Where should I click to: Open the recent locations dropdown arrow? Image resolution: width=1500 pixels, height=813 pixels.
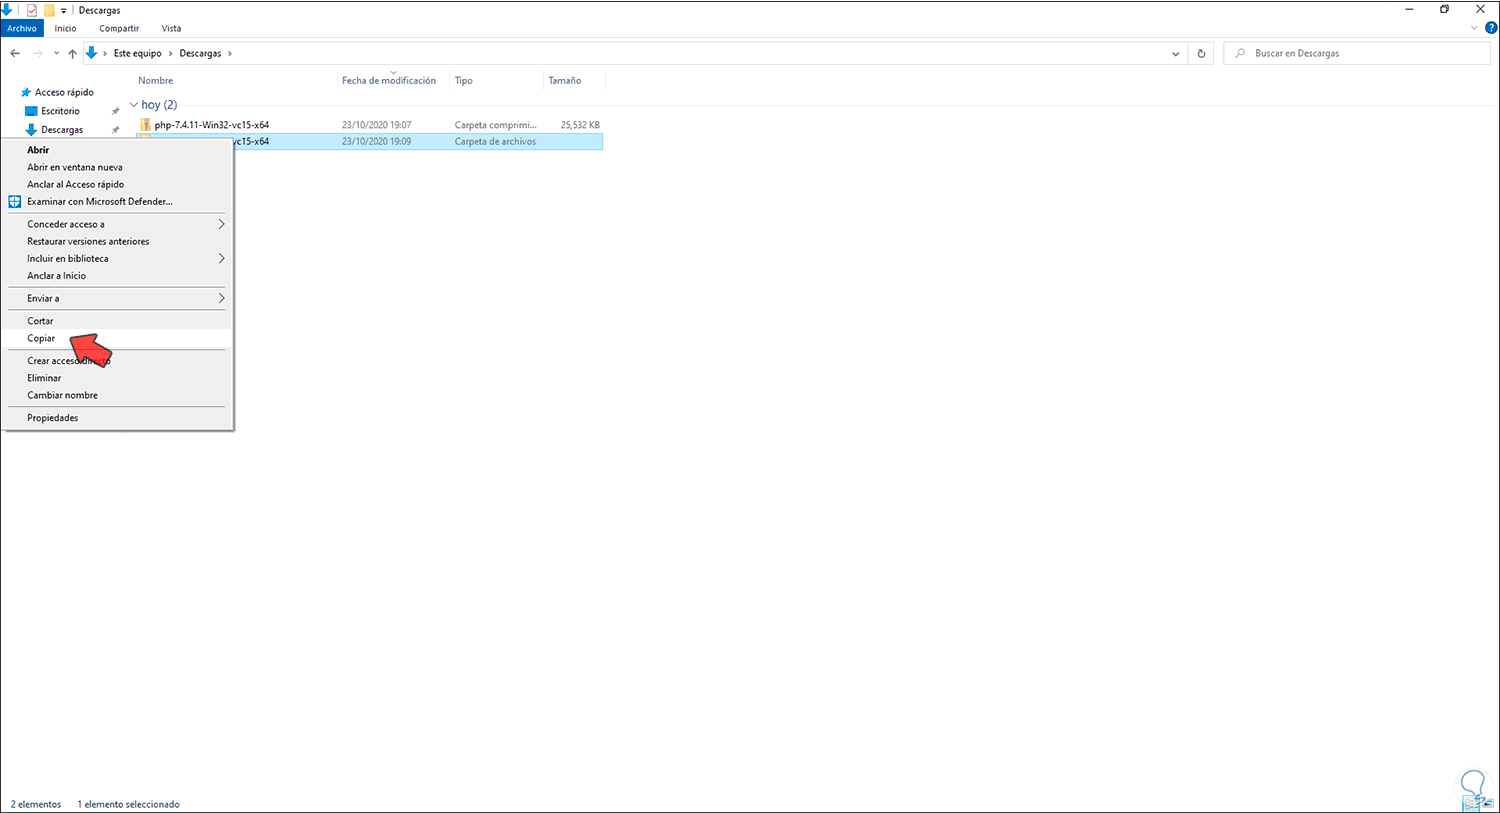point(56,53)
